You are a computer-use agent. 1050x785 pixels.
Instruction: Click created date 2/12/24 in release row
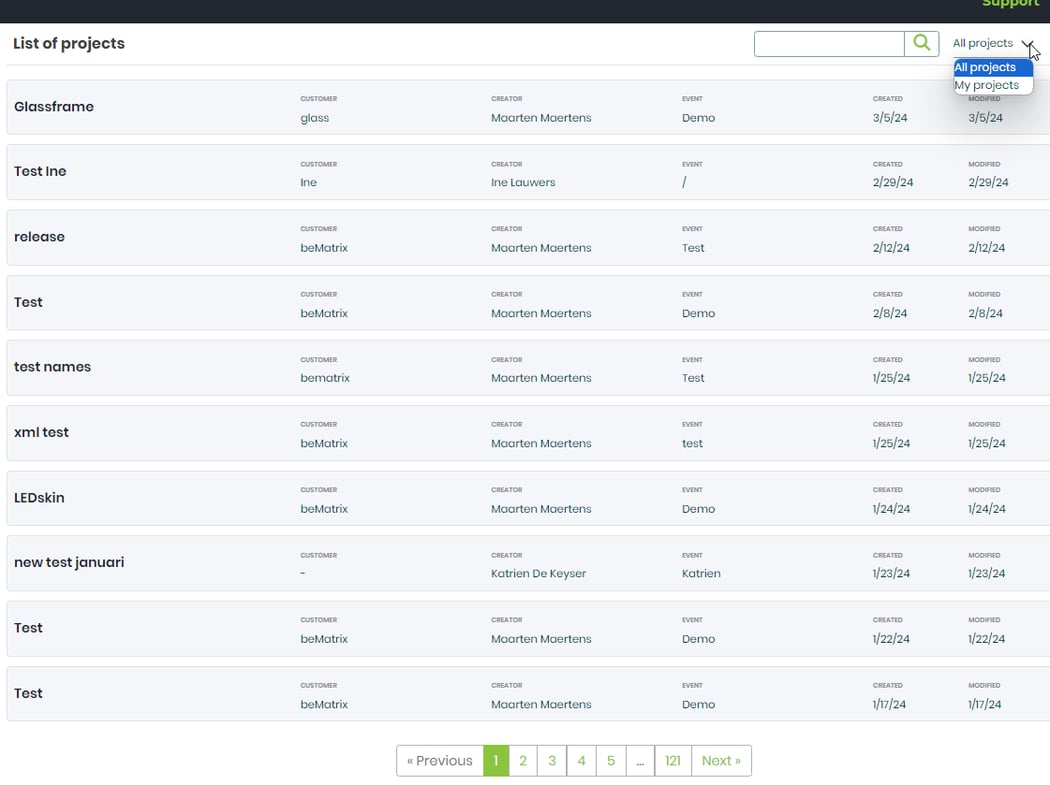pyautogui.click(x=891, y=248)
